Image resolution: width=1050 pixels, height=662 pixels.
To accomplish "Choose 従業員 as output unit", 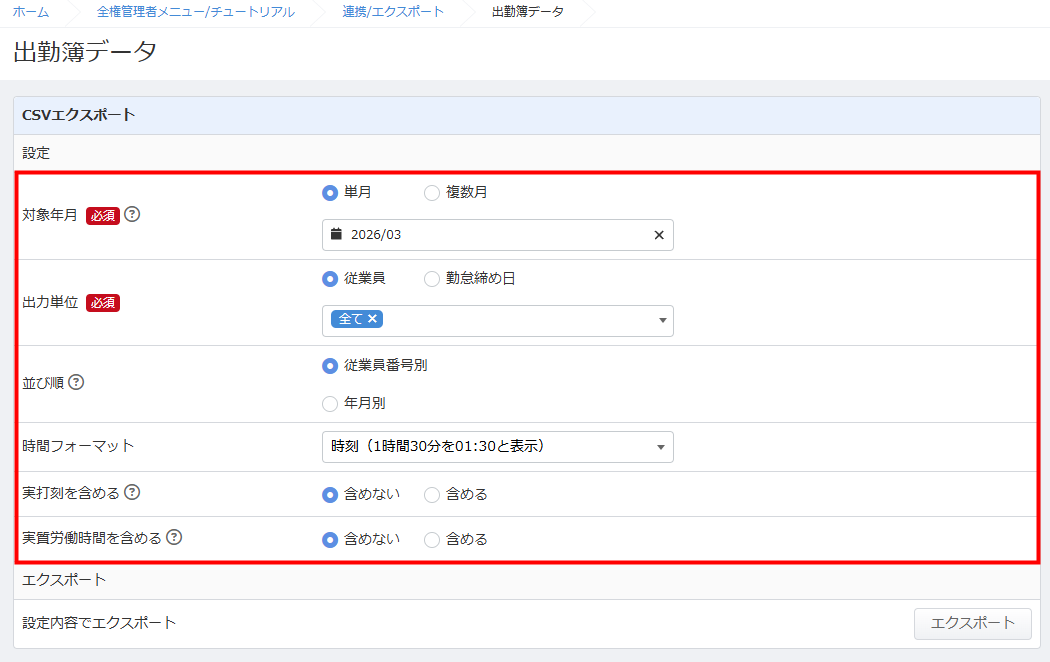I will pyautogui.click(x=329, y=278).
